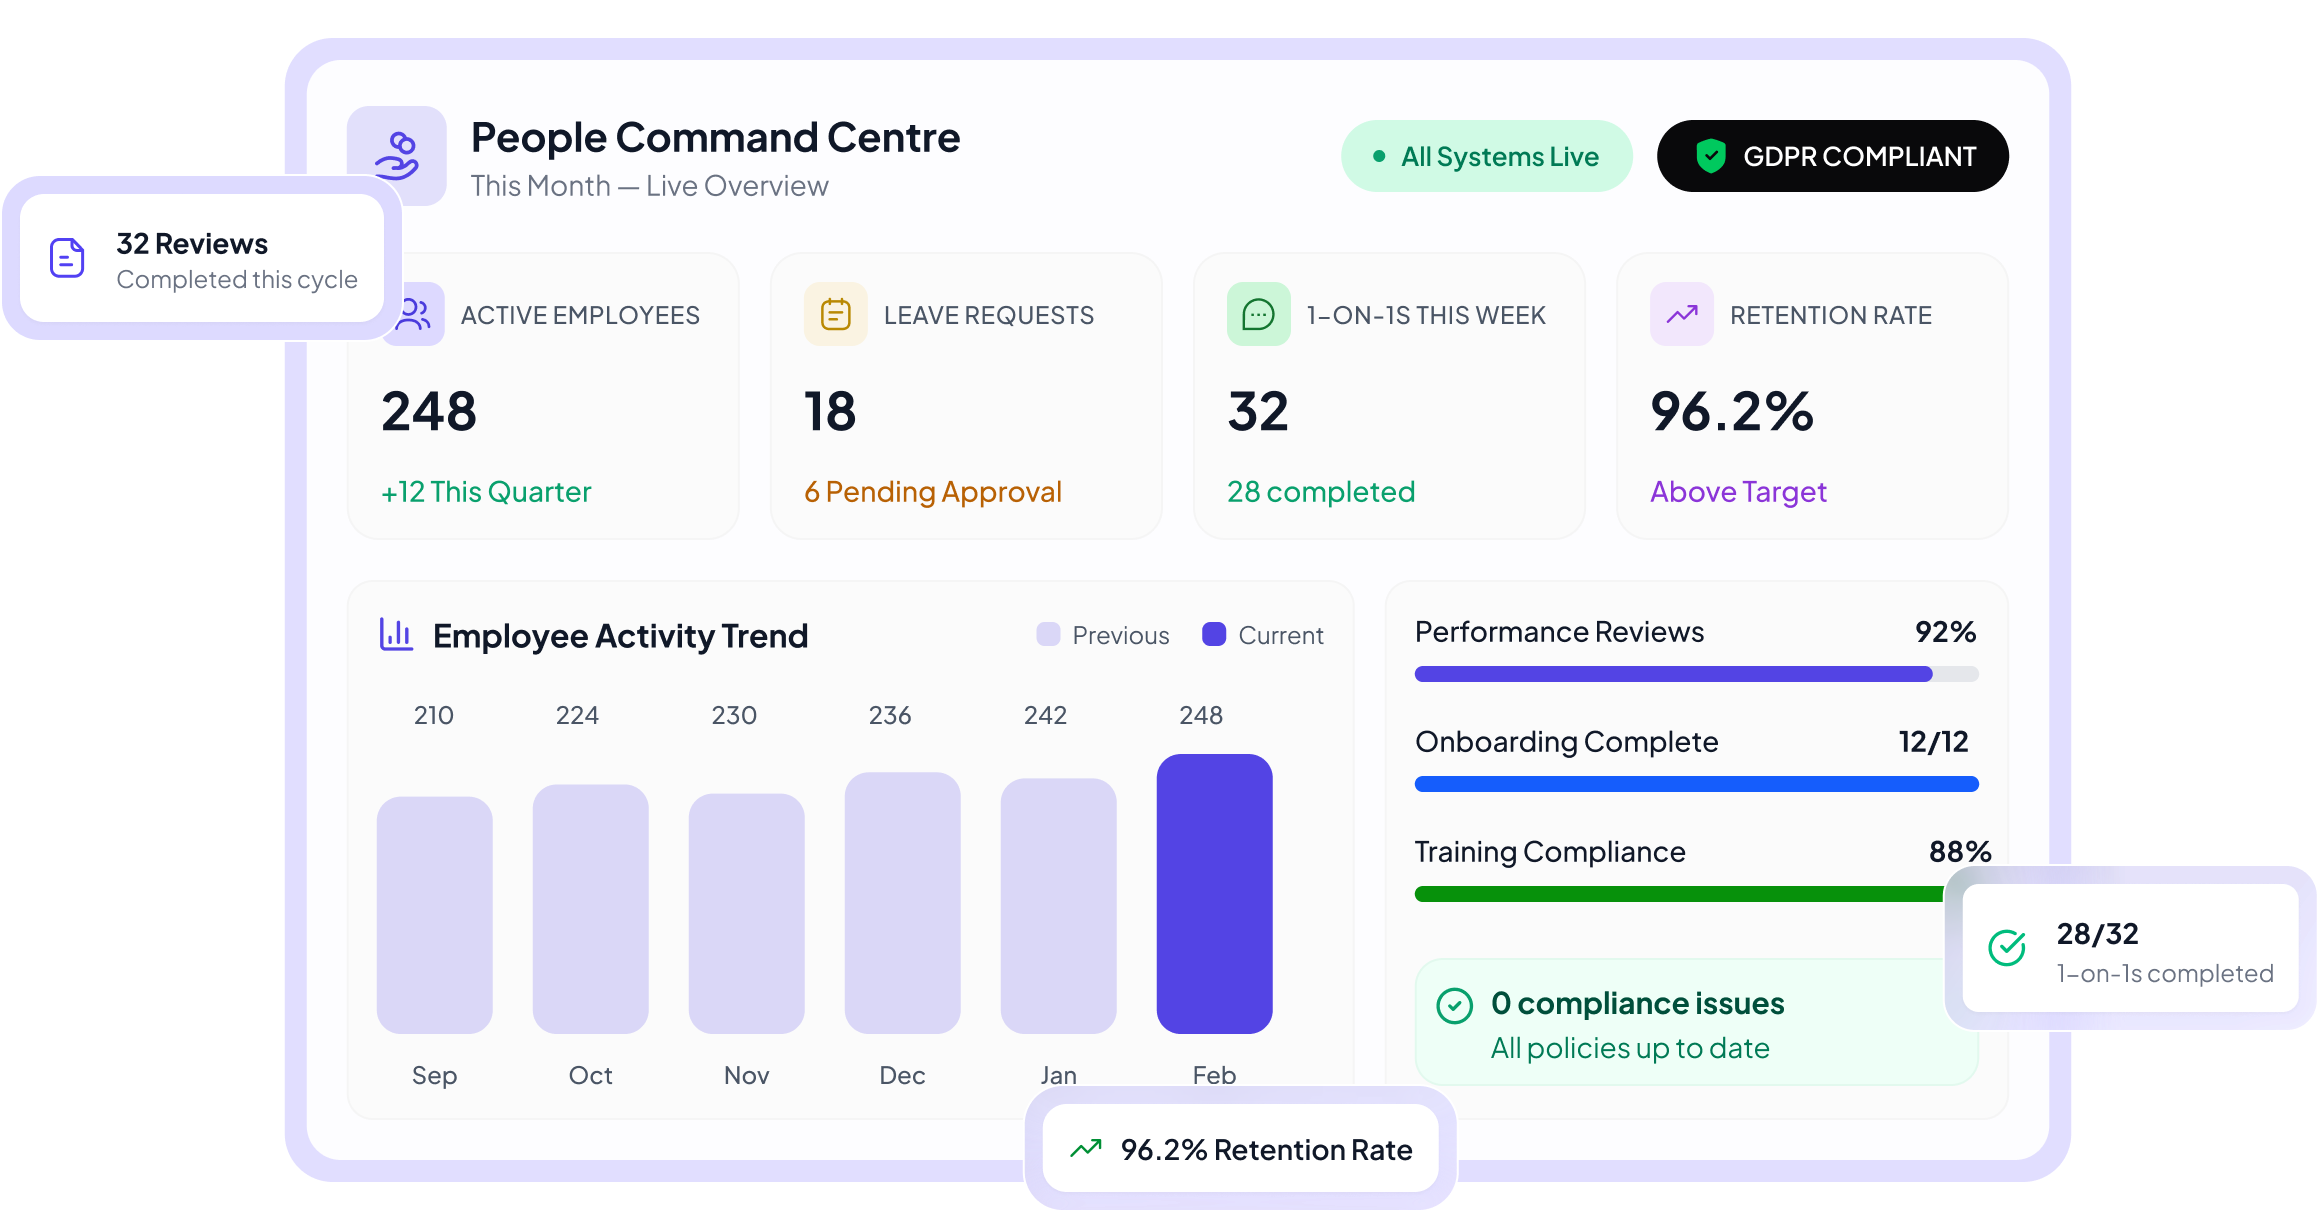Screen dimensions: 2319x1212
Task: Click the 28 completed text
Action: pos(1321,492)
